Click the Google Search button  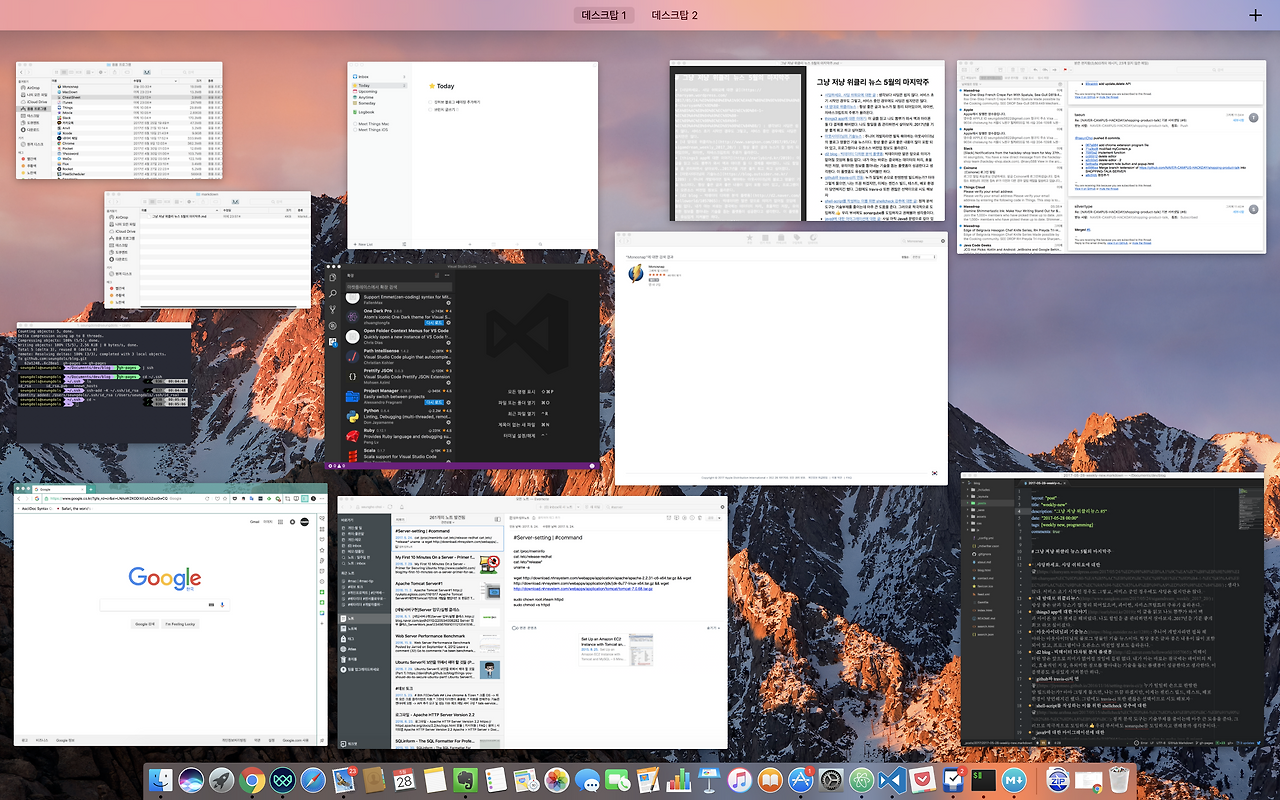(x=146, y=623)
